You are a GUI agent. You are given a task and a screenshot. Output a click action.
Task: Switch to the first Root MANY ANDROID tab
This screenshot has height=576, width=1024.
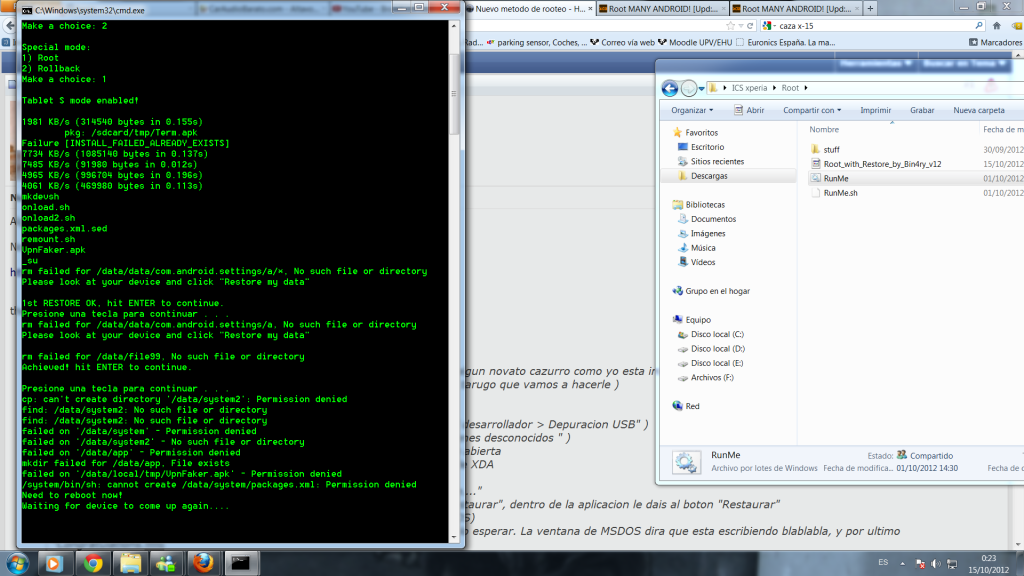tap(660, 8)
